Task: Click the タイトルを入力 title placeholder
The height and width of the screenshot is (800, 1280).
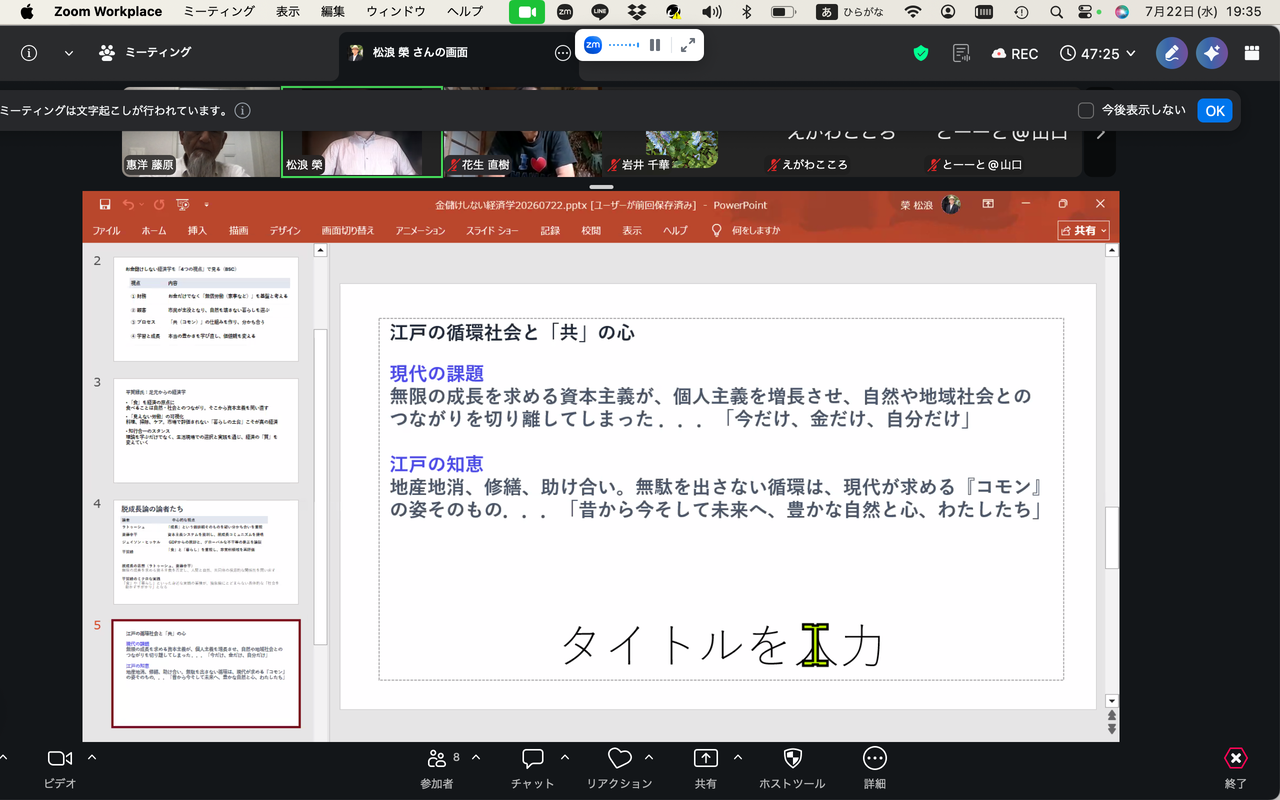Action: click(721, 645)
